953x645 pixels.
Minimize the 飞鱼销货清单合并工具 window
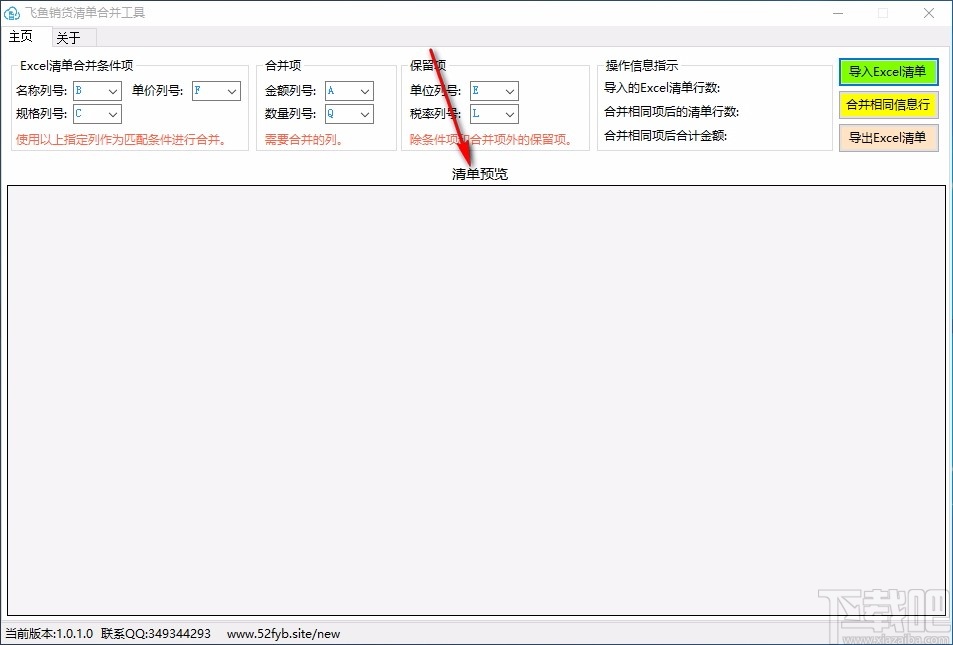(839, 13)
